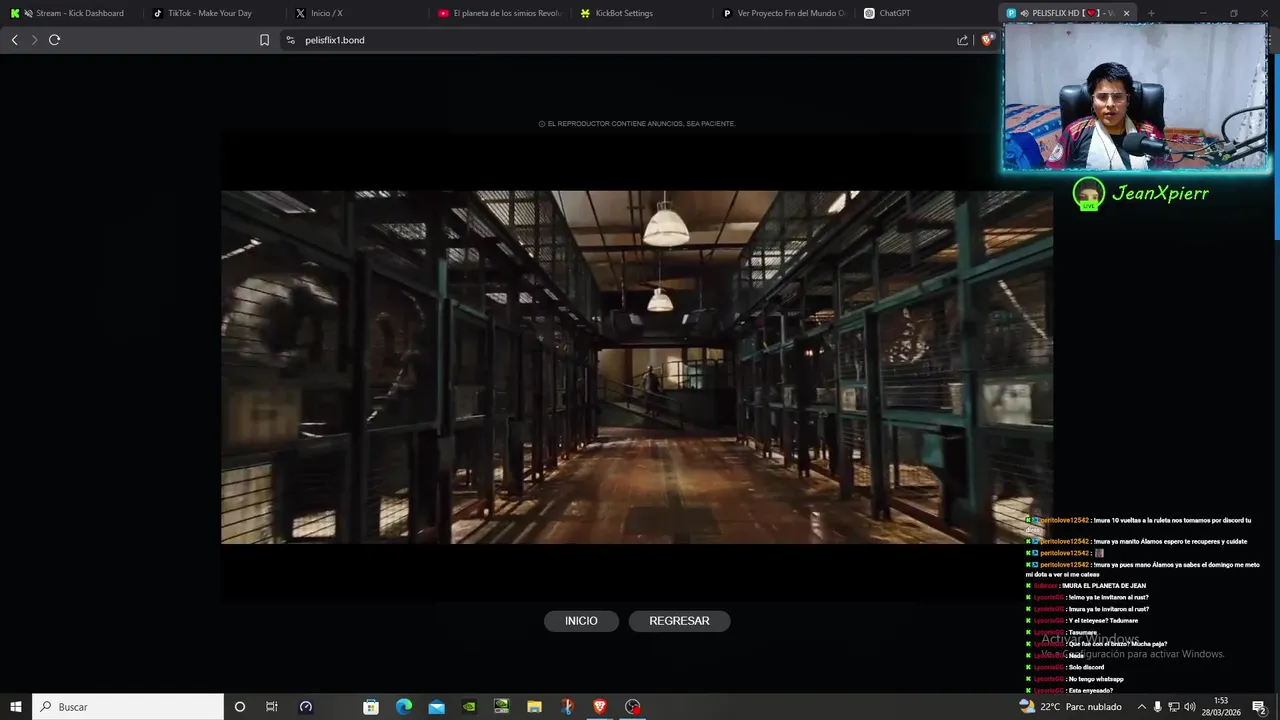This screenshot has height=720, width=1280.
Task: Open site settings icon beside pelisflix1.bond
Action: click(x=290, y=40)
